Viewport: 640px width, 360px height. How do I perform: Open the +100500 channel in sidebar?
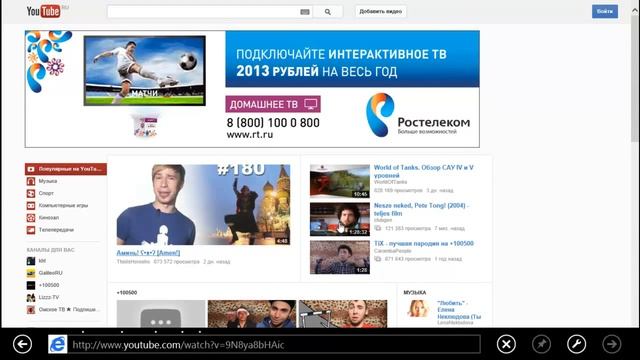49,285
